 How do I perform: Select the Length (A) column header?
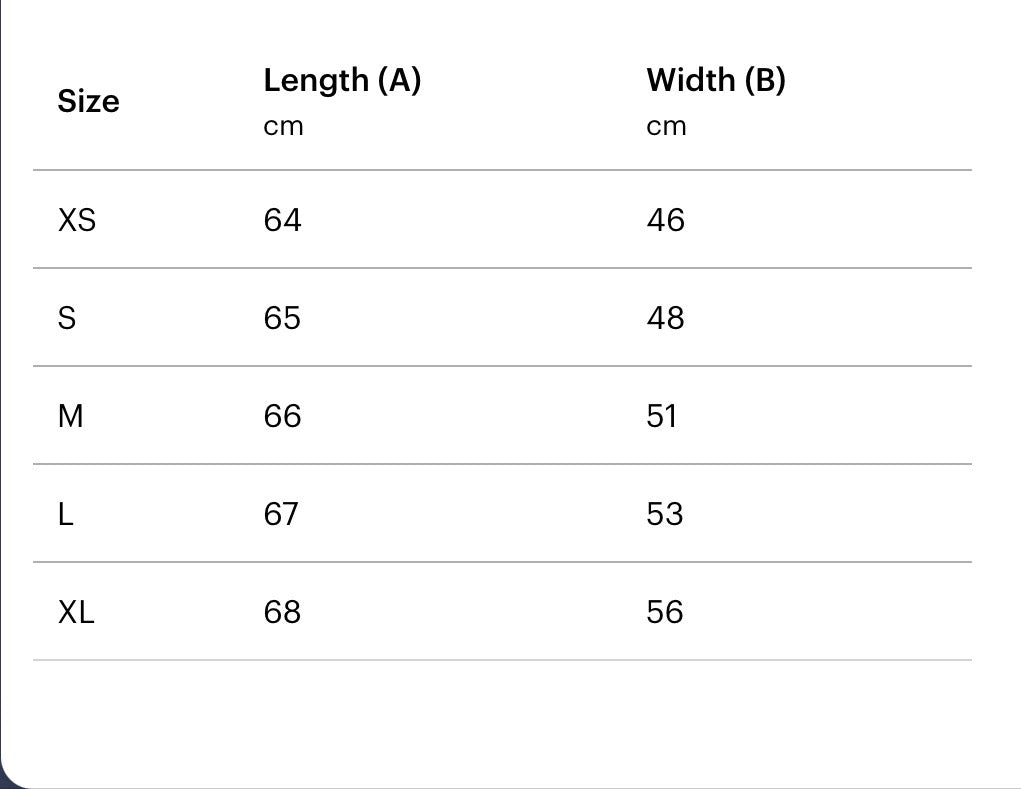click(342, 80)
